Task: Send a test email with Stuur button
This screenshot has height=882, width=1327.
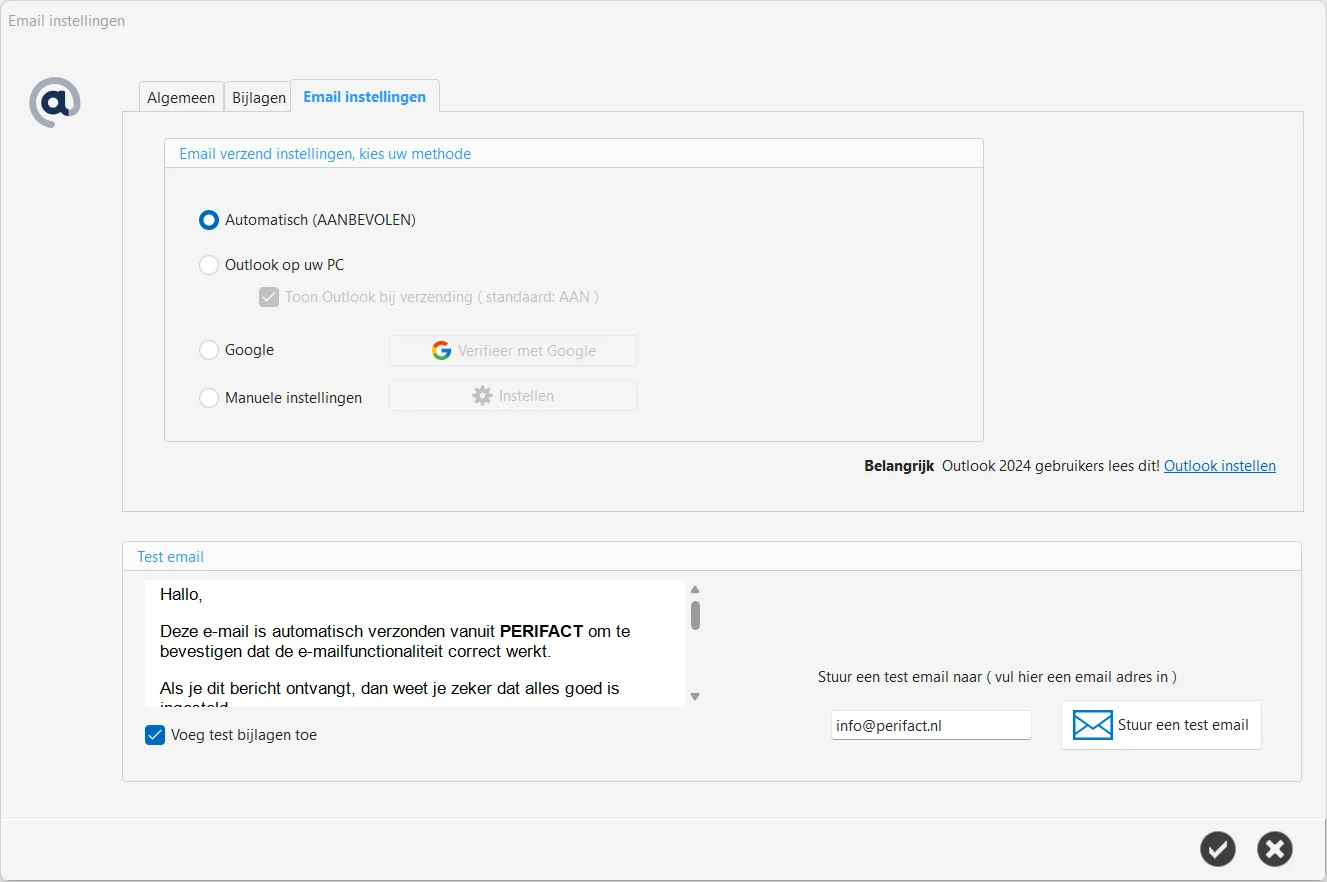Action: 1161,725
